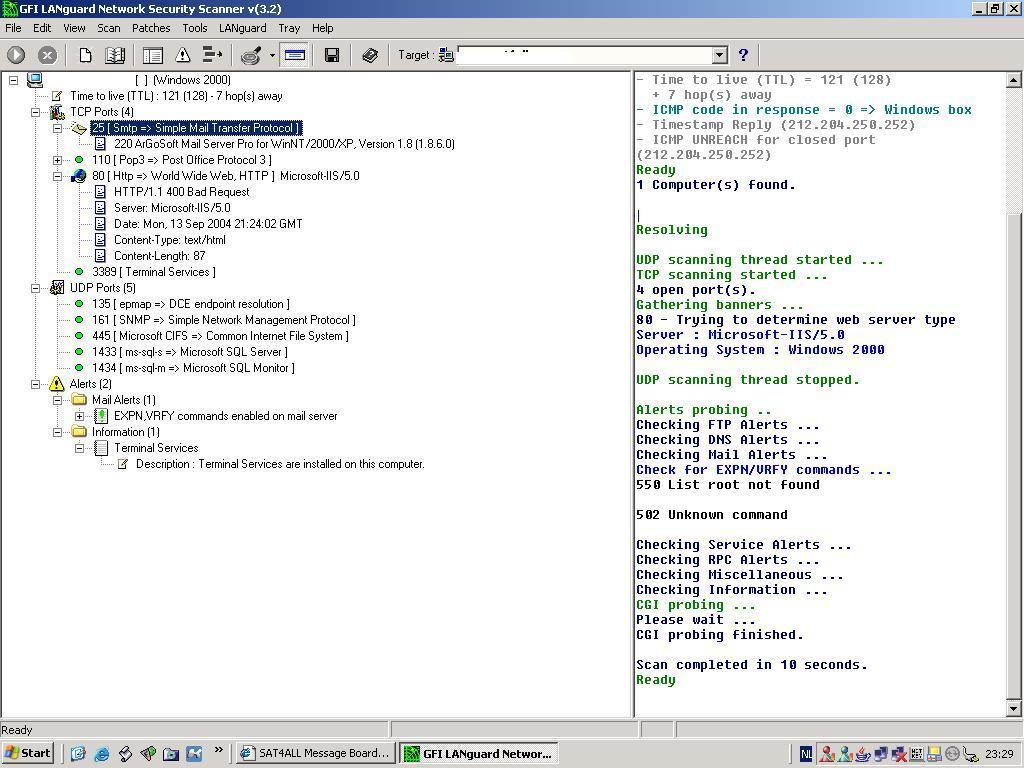
Task: Collapse the UDP Ports (5) node
Action: (35, 288)
